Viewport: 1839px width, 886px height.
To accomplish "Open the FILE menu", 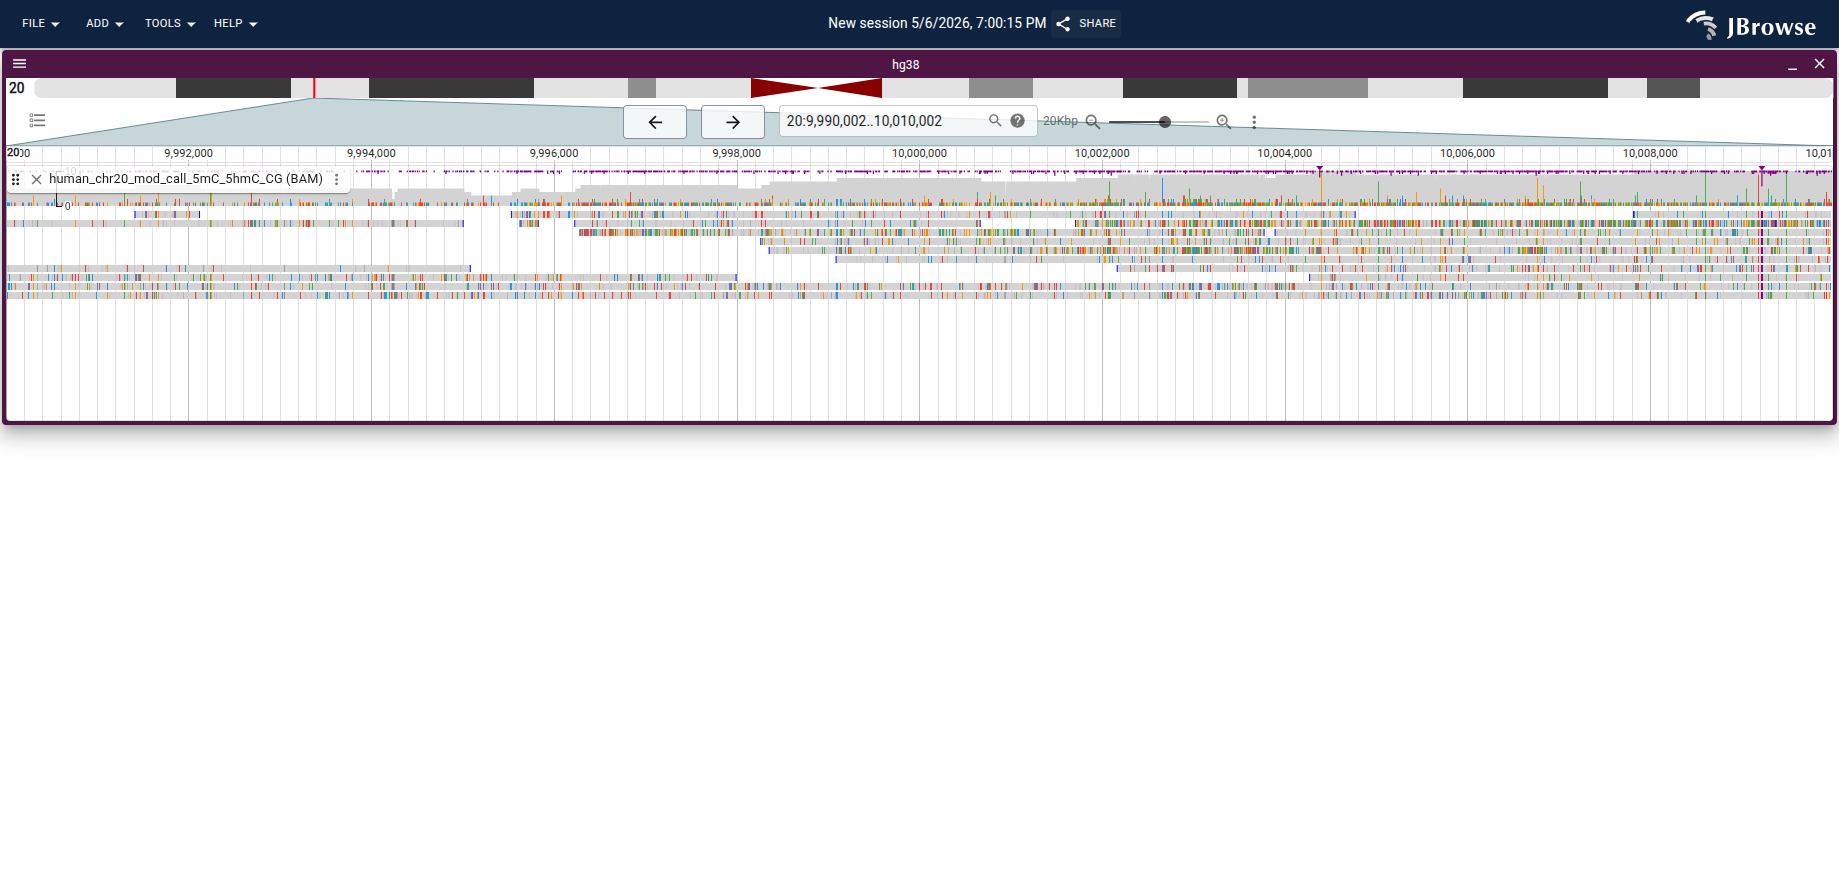I will click(40, 23).
